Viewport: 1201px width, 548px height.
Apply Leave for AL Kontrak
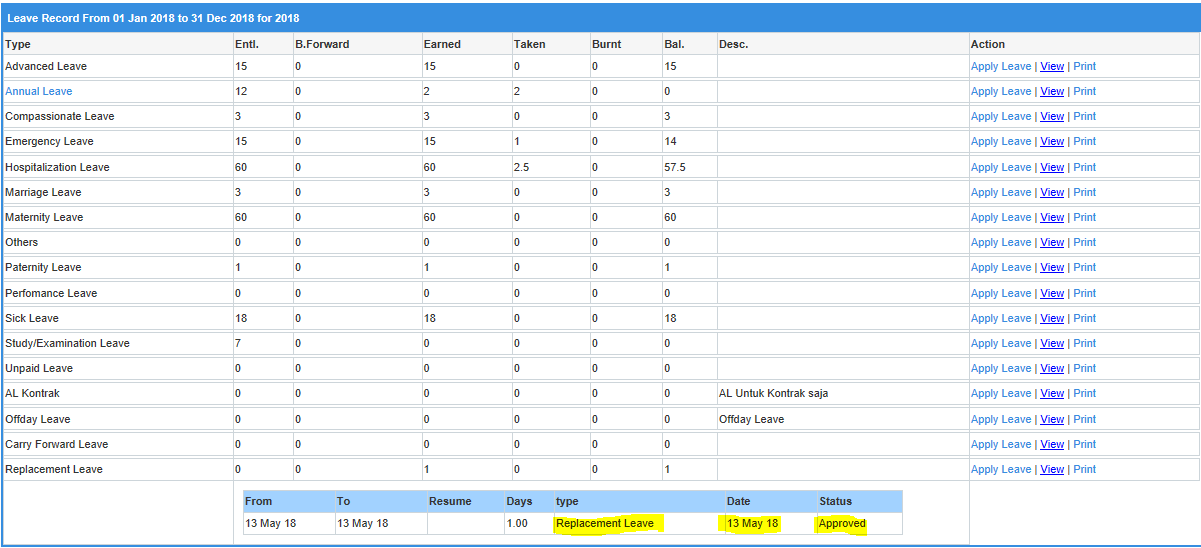coord(1001,393)
